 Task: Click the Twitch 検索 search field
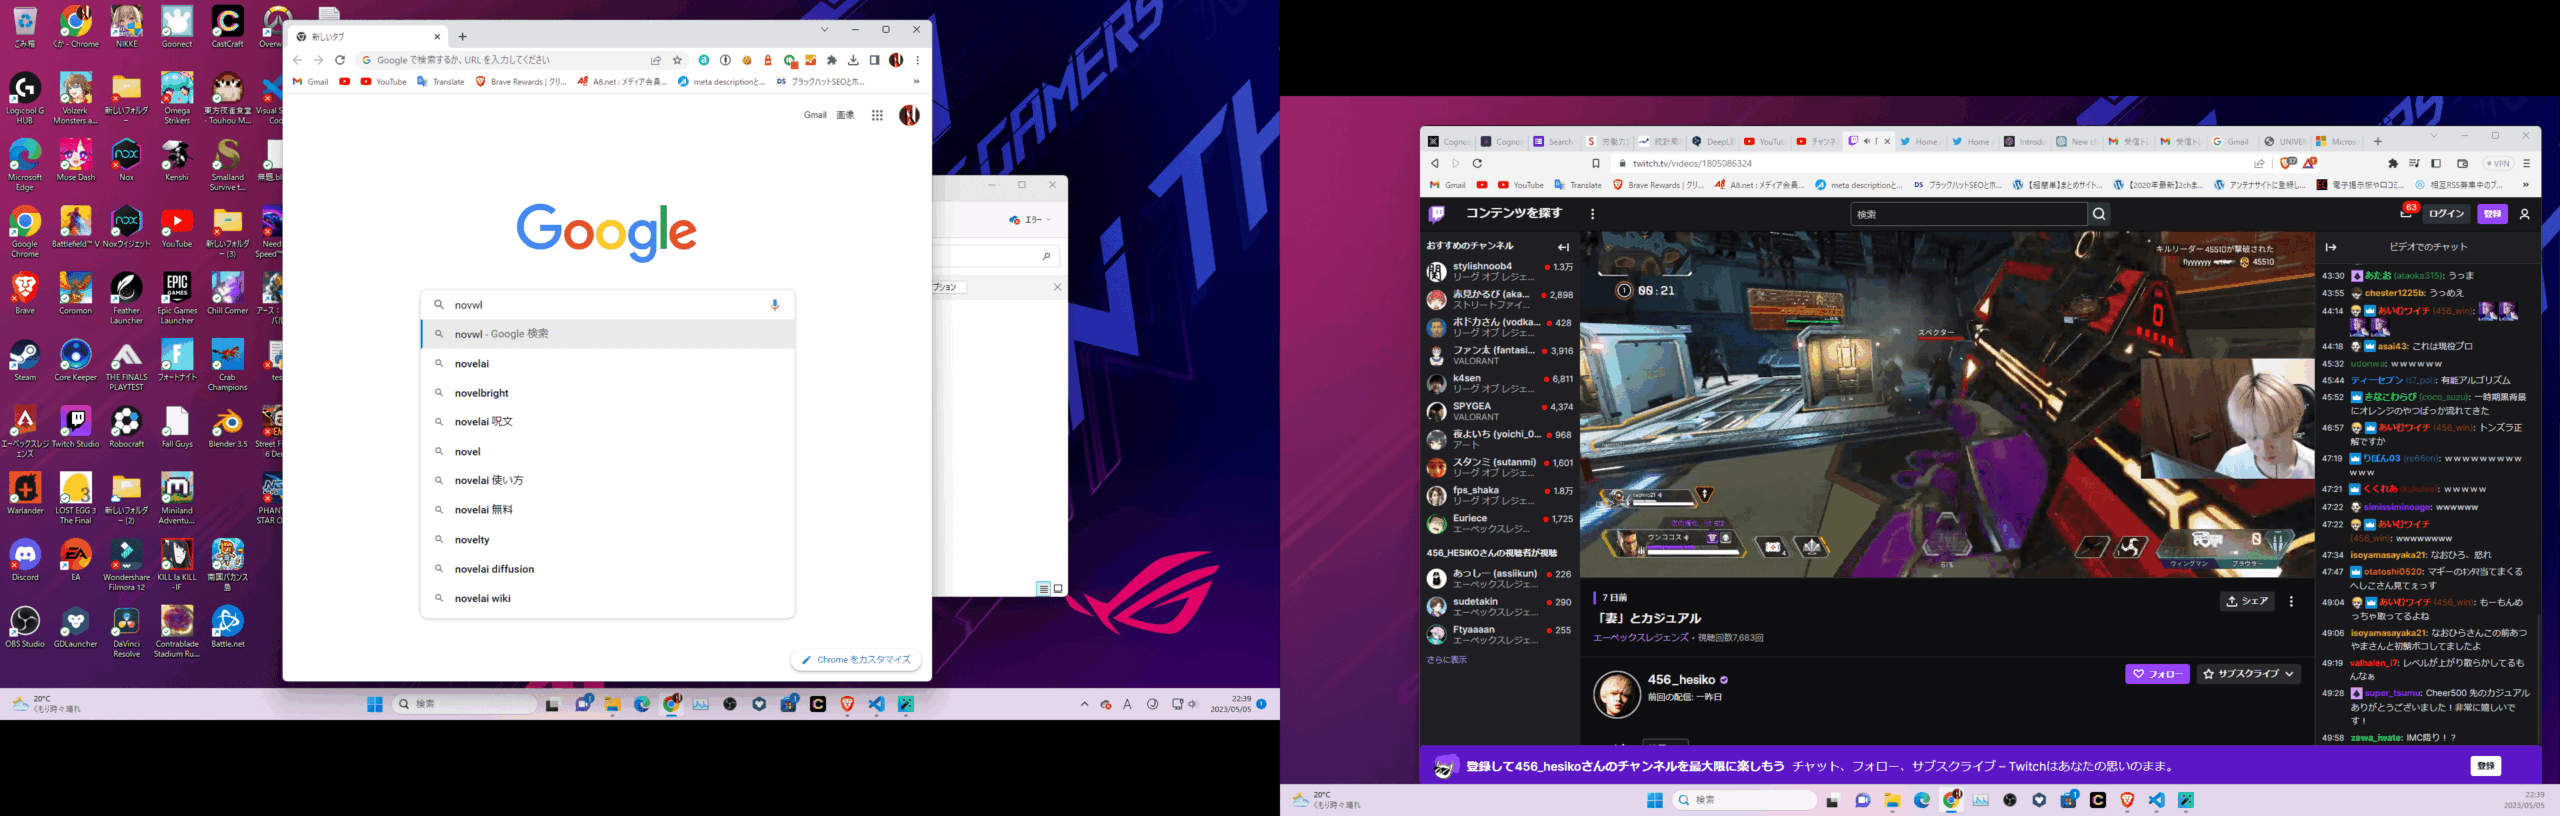pyautogui.click(x=1968, y=214)
